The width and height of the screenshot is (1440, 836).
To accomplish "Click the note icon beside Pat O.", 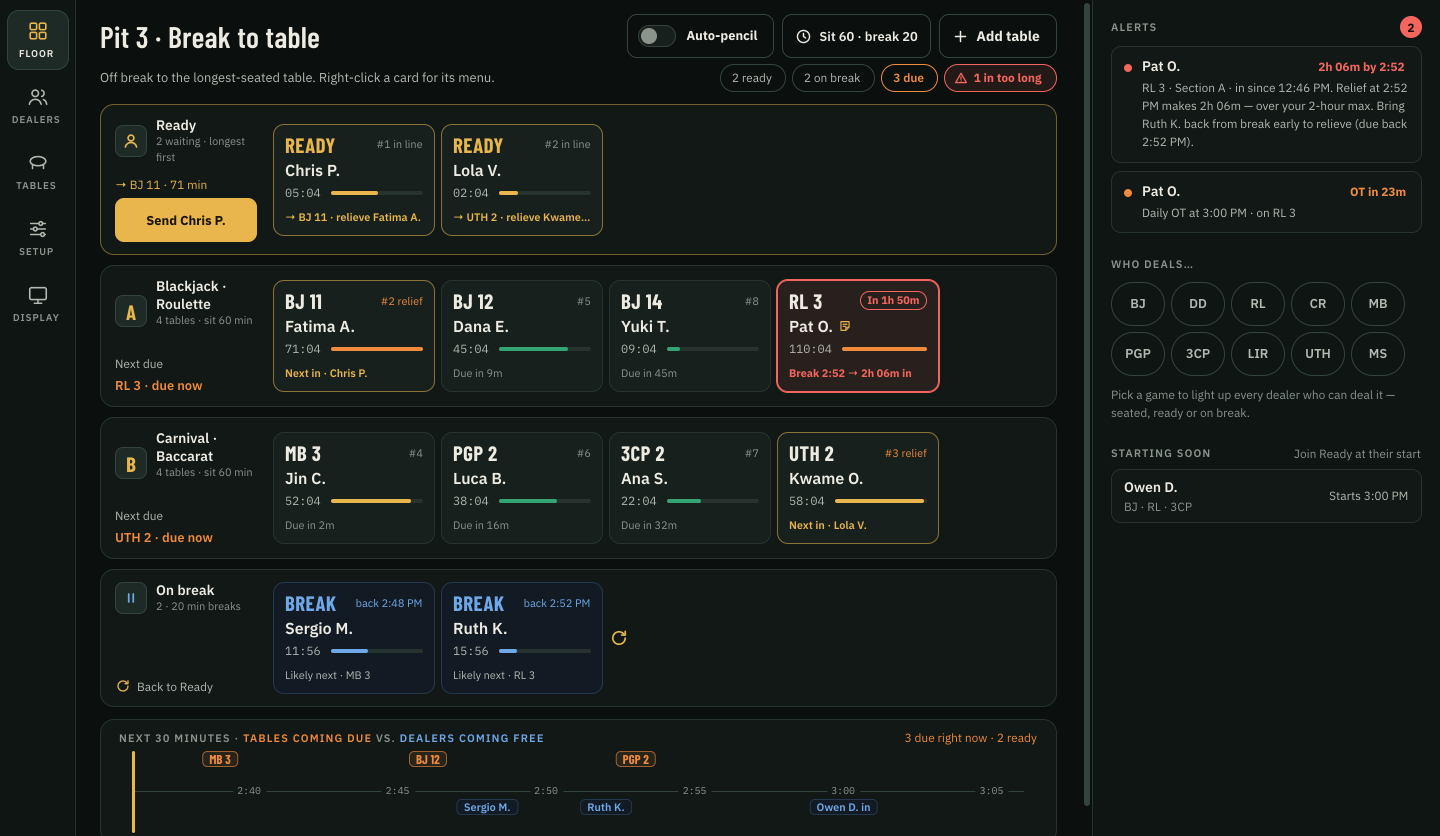I will [845, 327].
